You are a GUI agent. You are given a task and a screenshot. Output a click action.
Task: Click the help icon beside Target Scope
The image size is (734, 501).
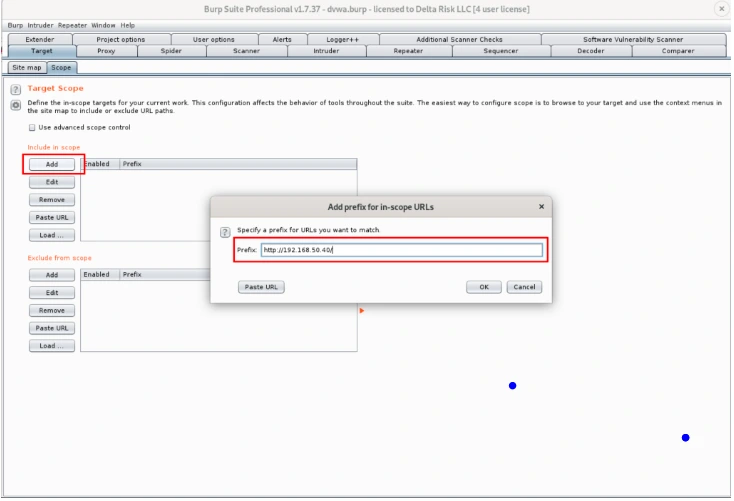(x=15, y=89)
